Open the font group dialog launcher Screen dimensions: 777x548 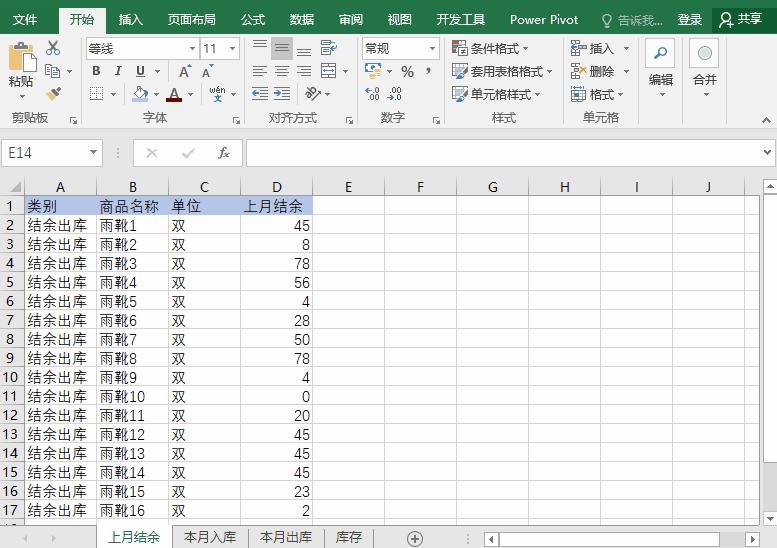click(236, 120)
